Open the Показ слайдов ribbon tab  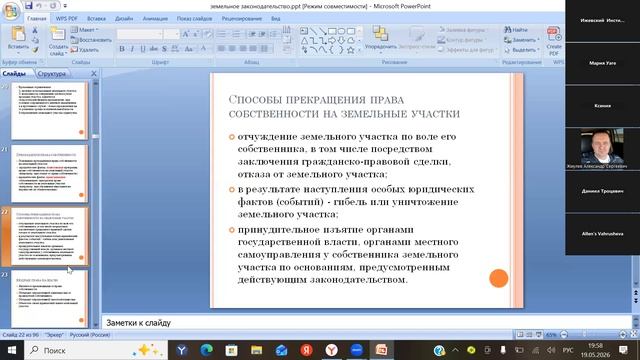194,18
